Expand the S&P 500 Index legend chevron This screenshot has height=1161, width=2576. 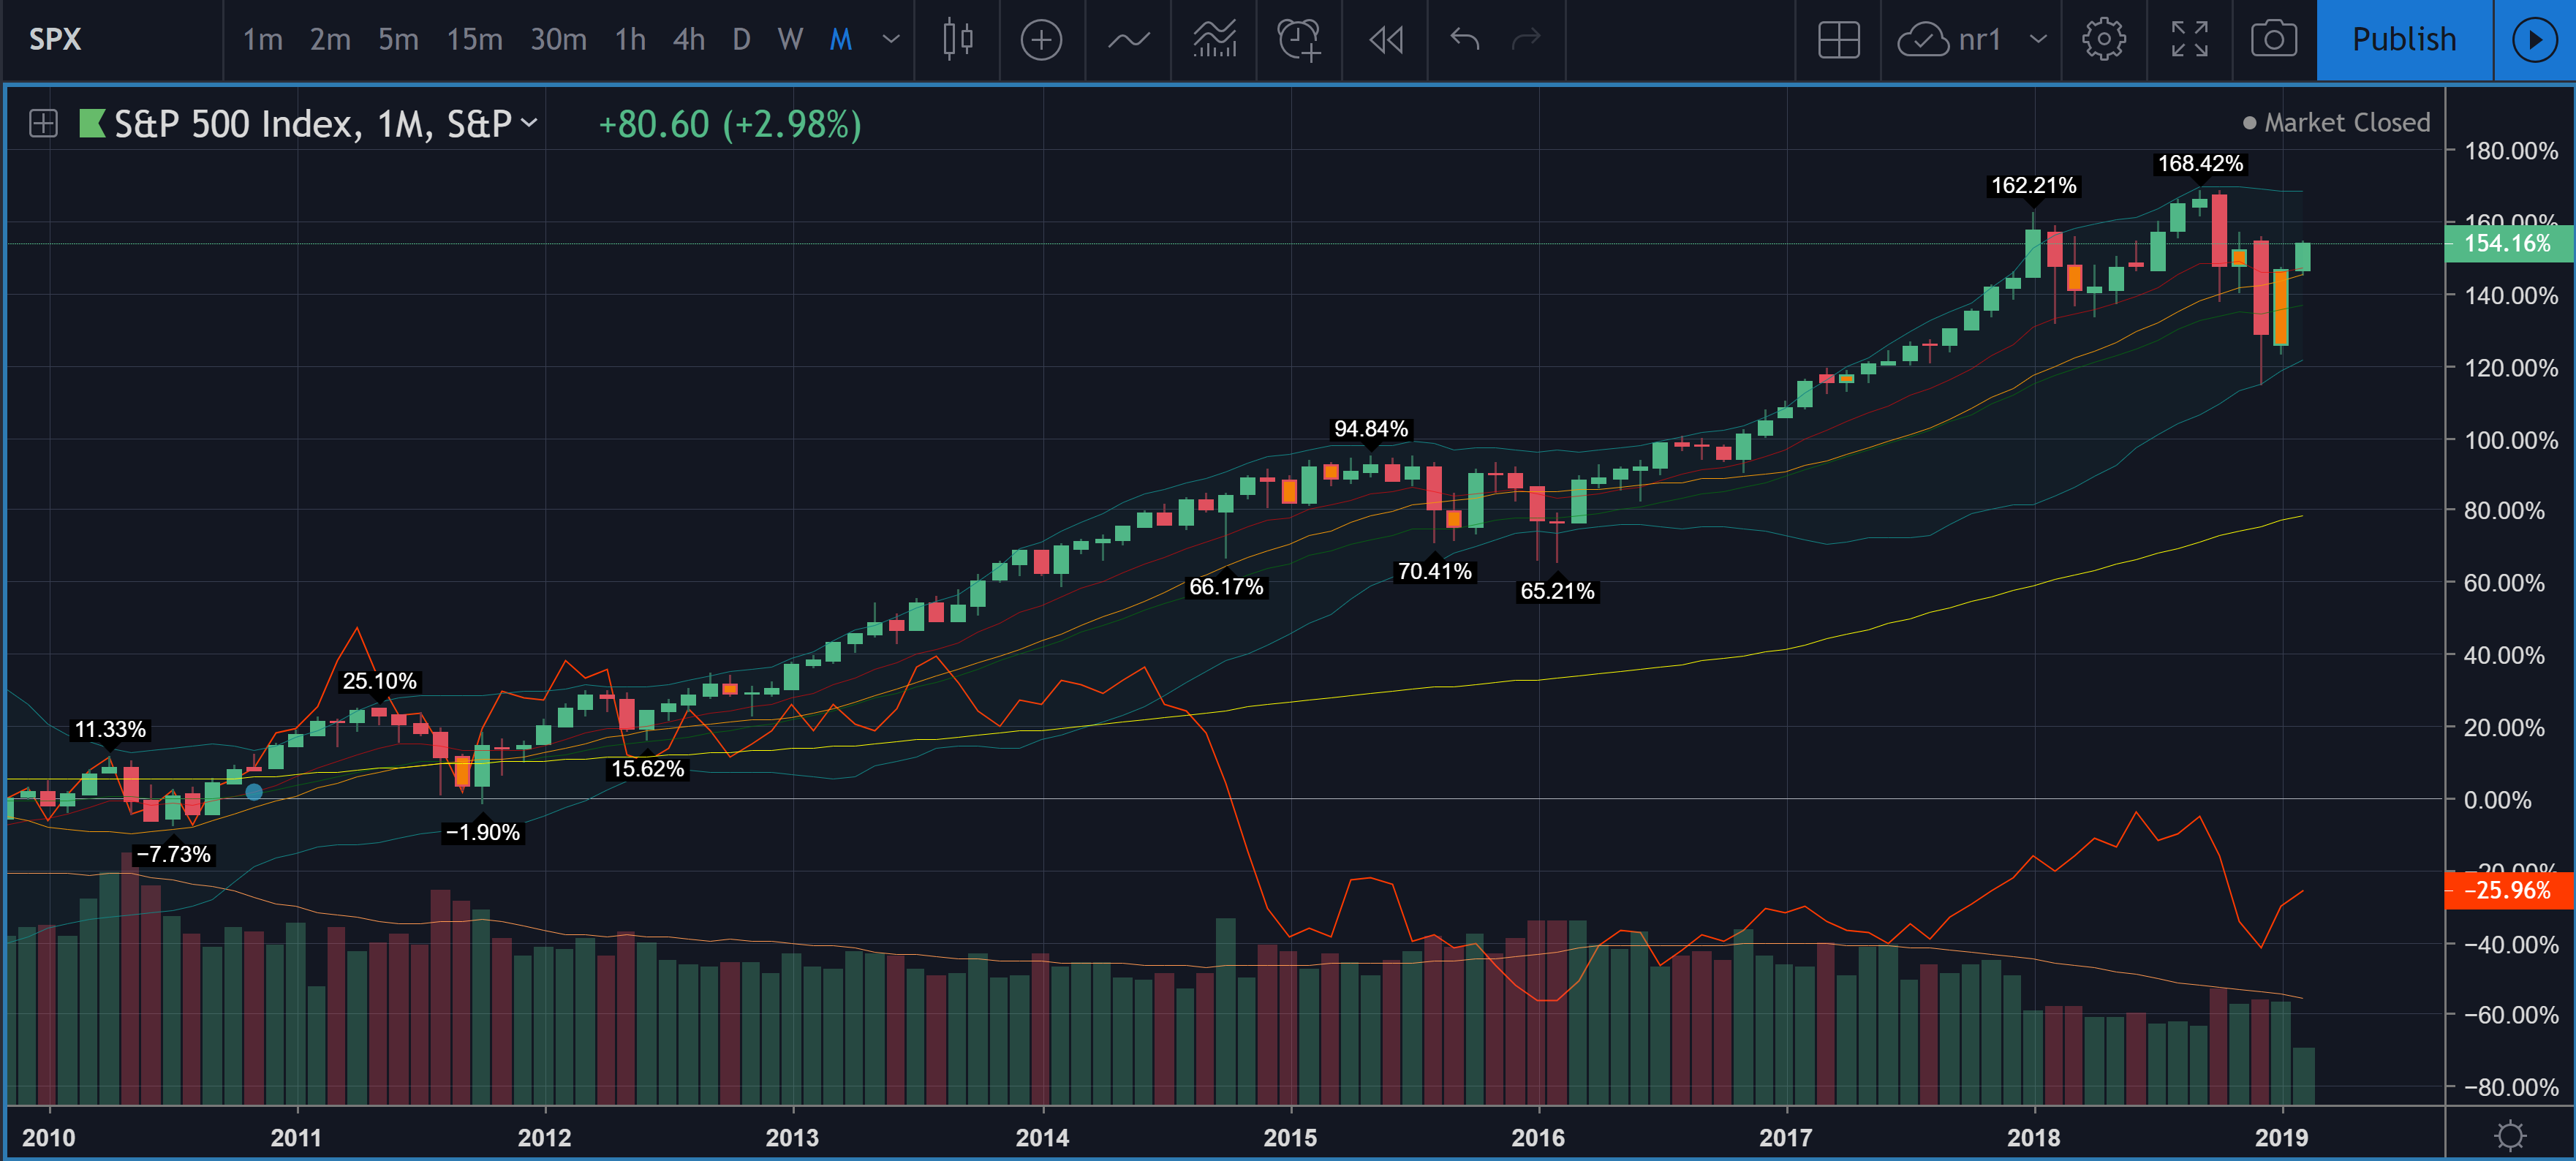pos(530,123)
